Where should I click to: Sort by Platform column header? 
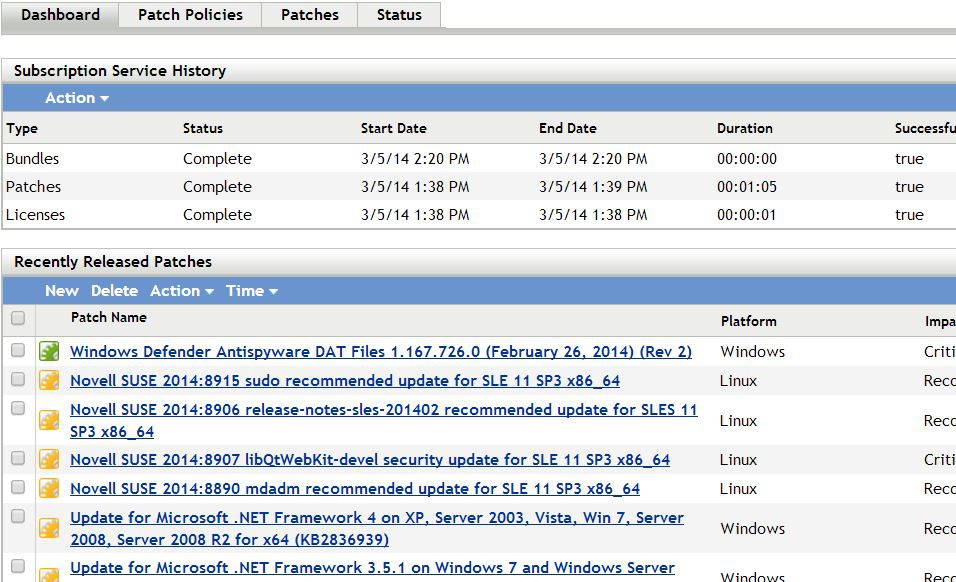749,321
